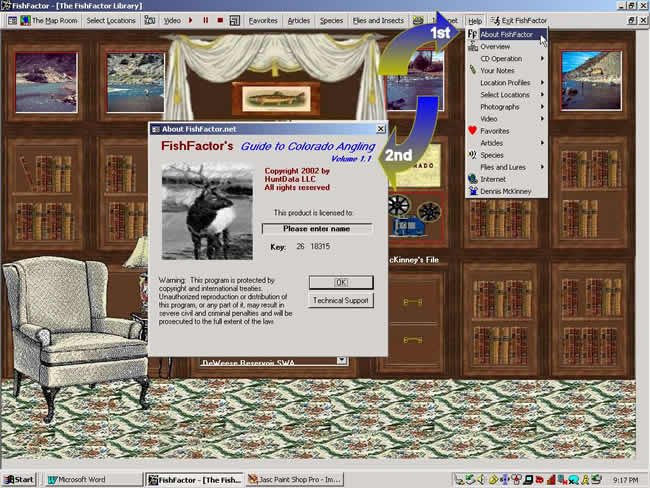Click the Ff icon beside About FishFactor

click(x=472, y=34)
